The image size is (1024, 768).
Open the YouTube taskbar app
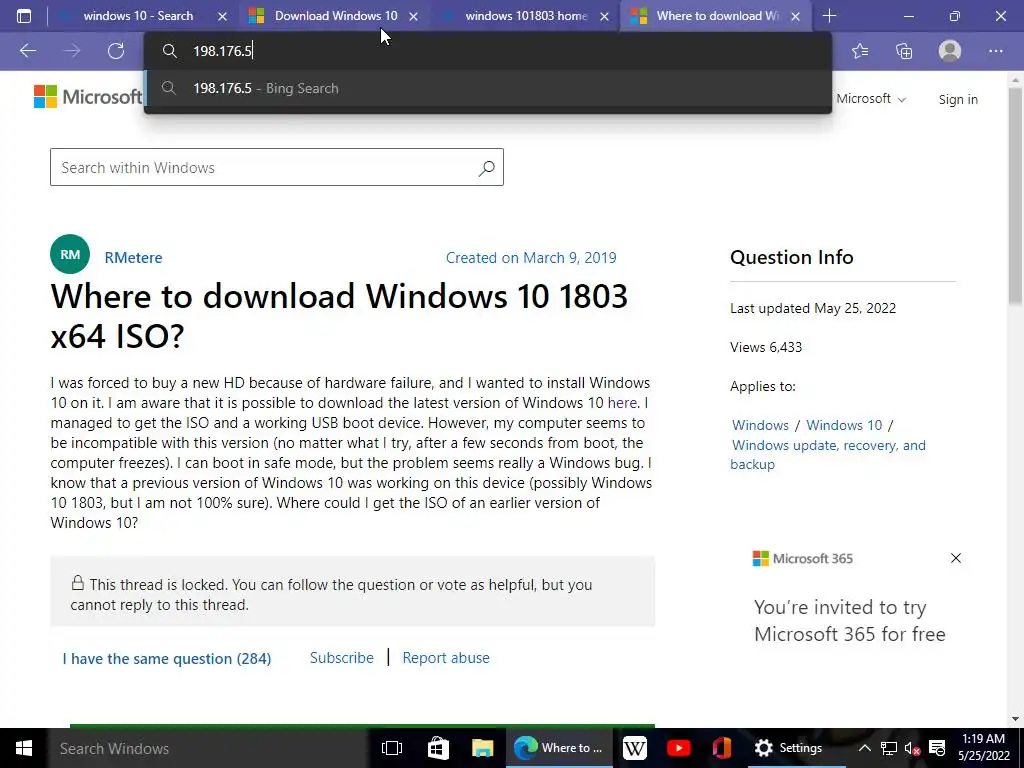679,748
